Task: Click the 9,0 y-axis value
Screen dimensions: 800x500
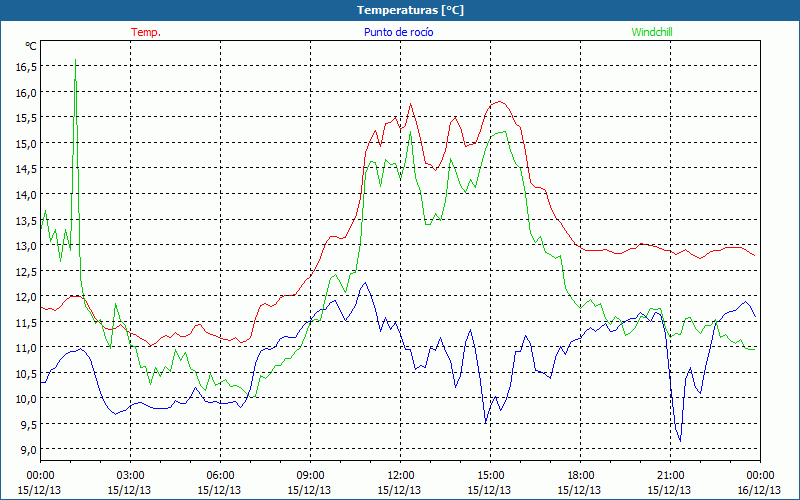Action: [28, 449]
